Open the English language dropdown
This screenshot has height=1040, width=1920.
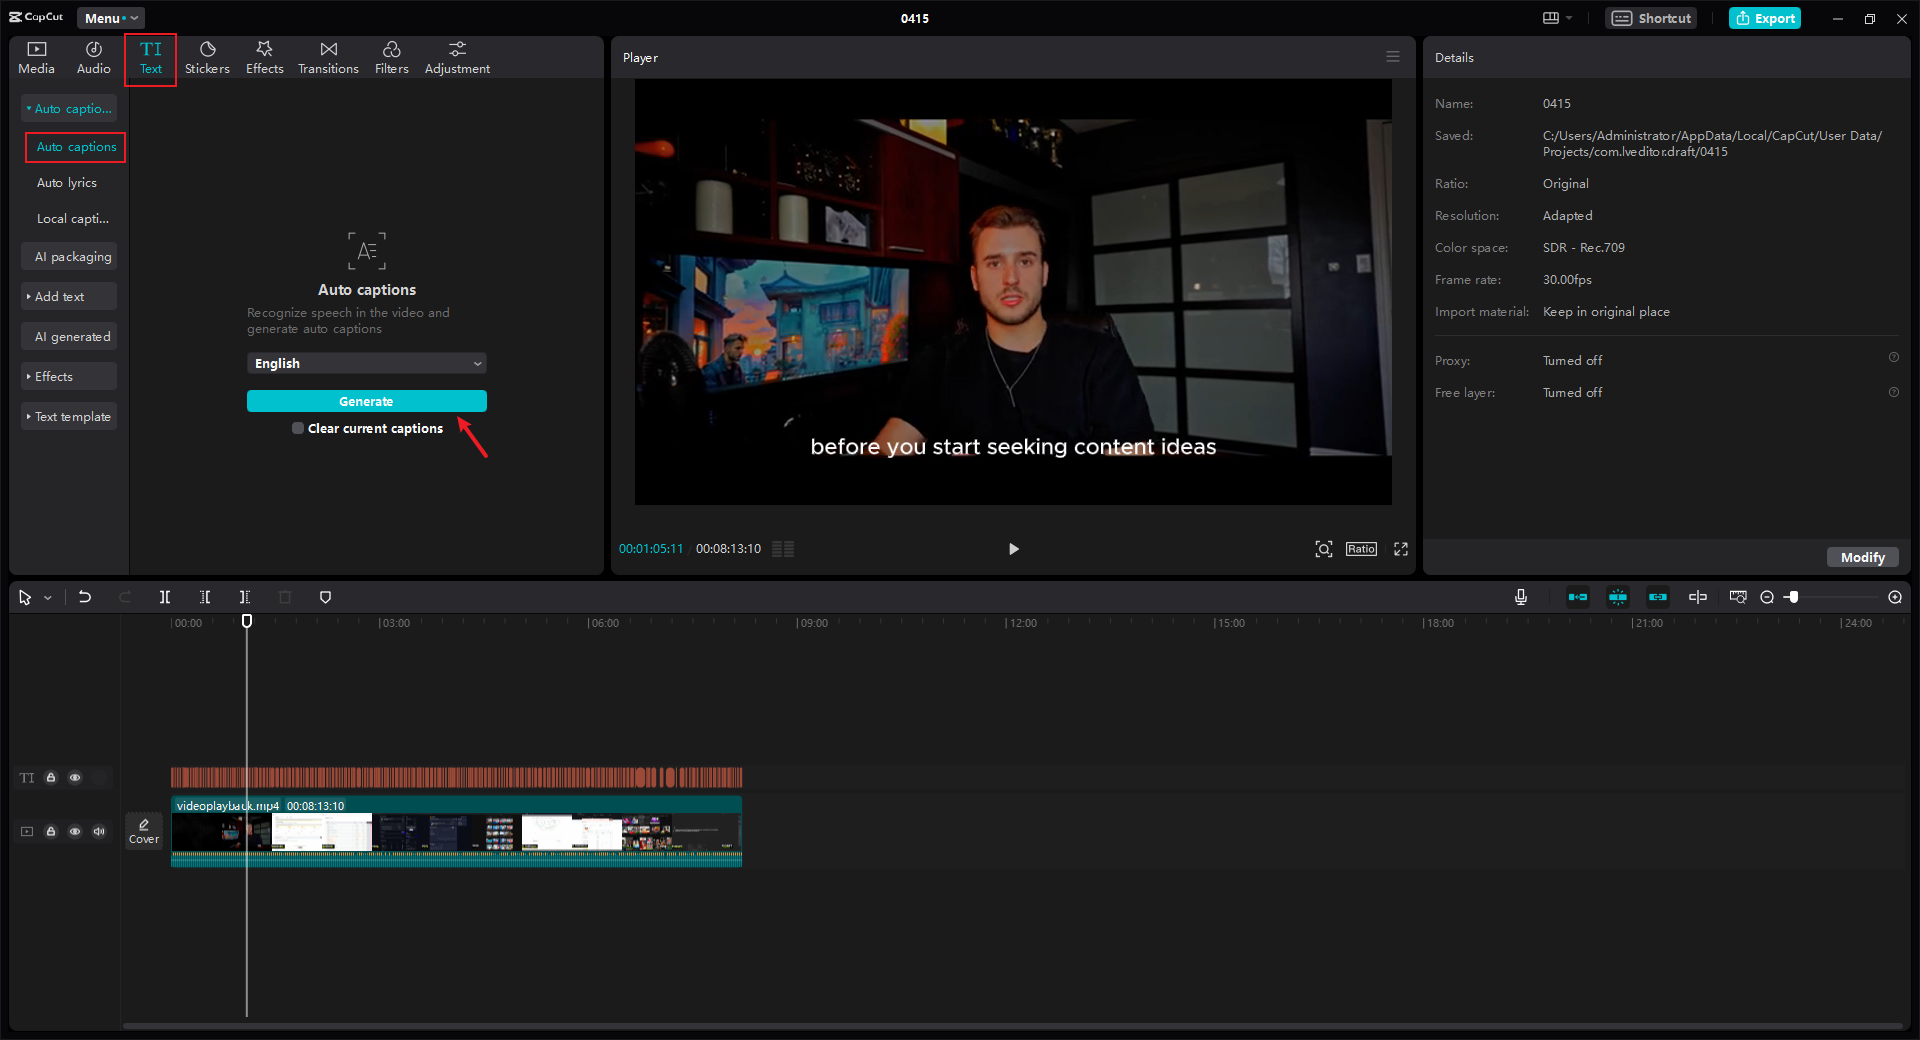[367, 363]
